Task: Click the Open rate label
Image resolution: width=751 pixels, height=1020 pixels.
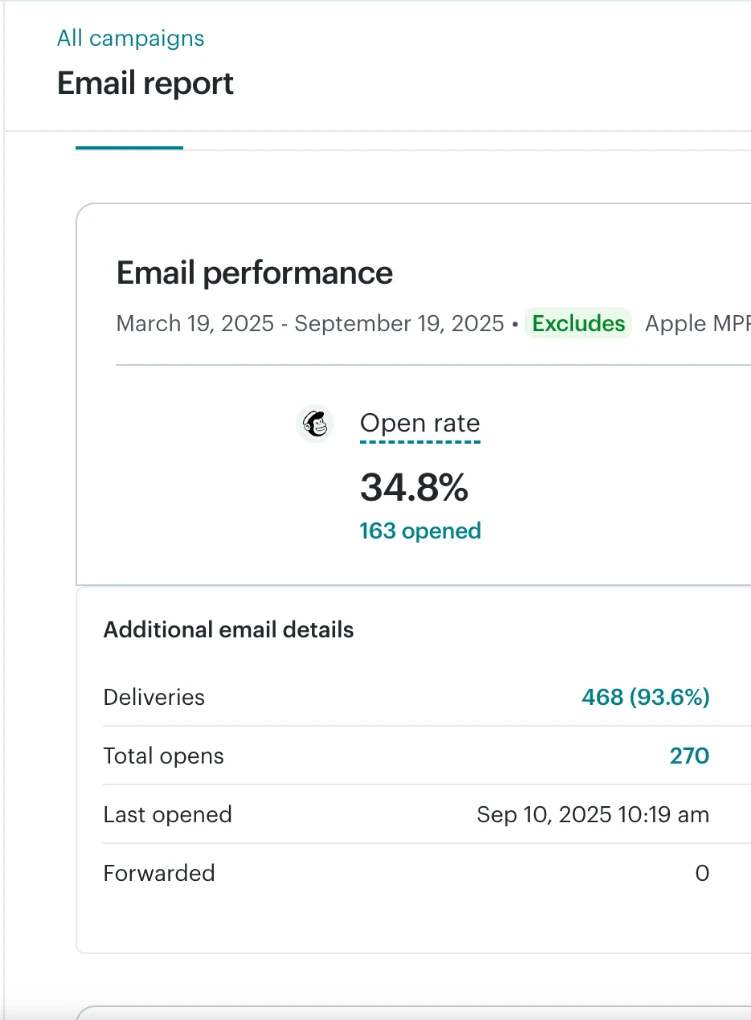Action: [420, 423]
